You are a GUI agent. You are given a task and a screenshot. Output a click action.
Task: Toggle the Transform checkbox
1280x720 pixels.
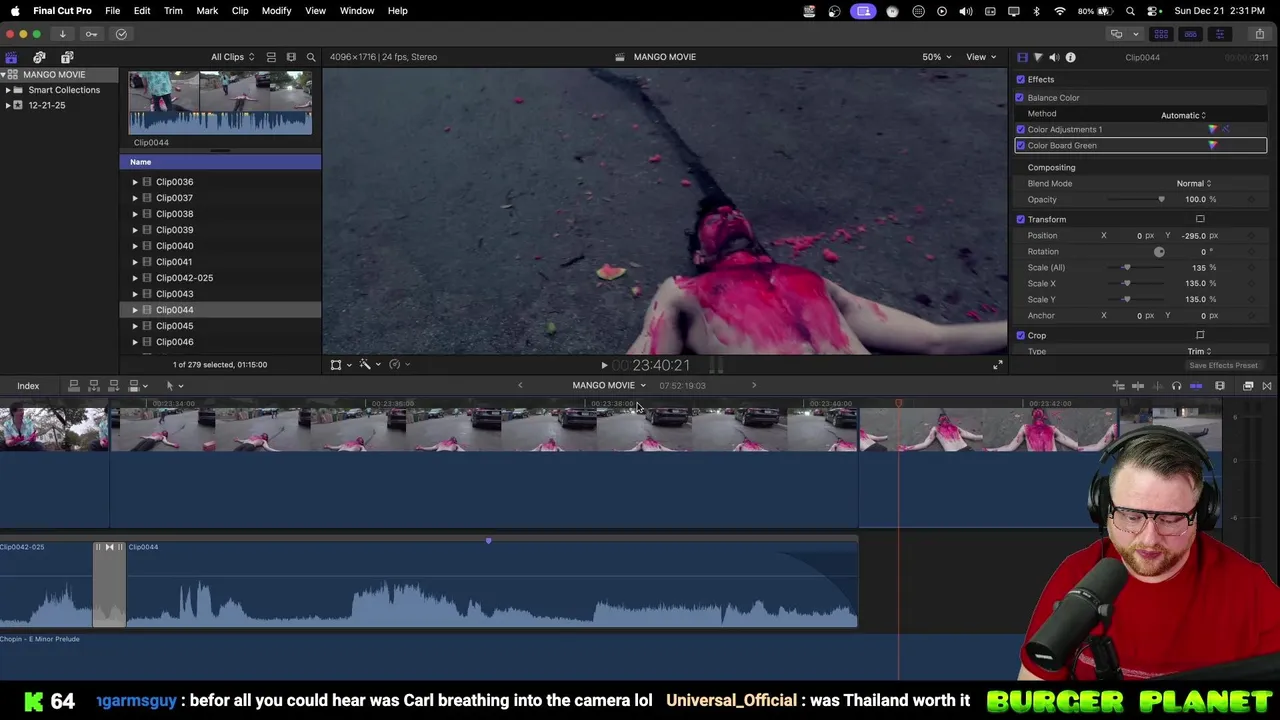(x=1021, y=219)
